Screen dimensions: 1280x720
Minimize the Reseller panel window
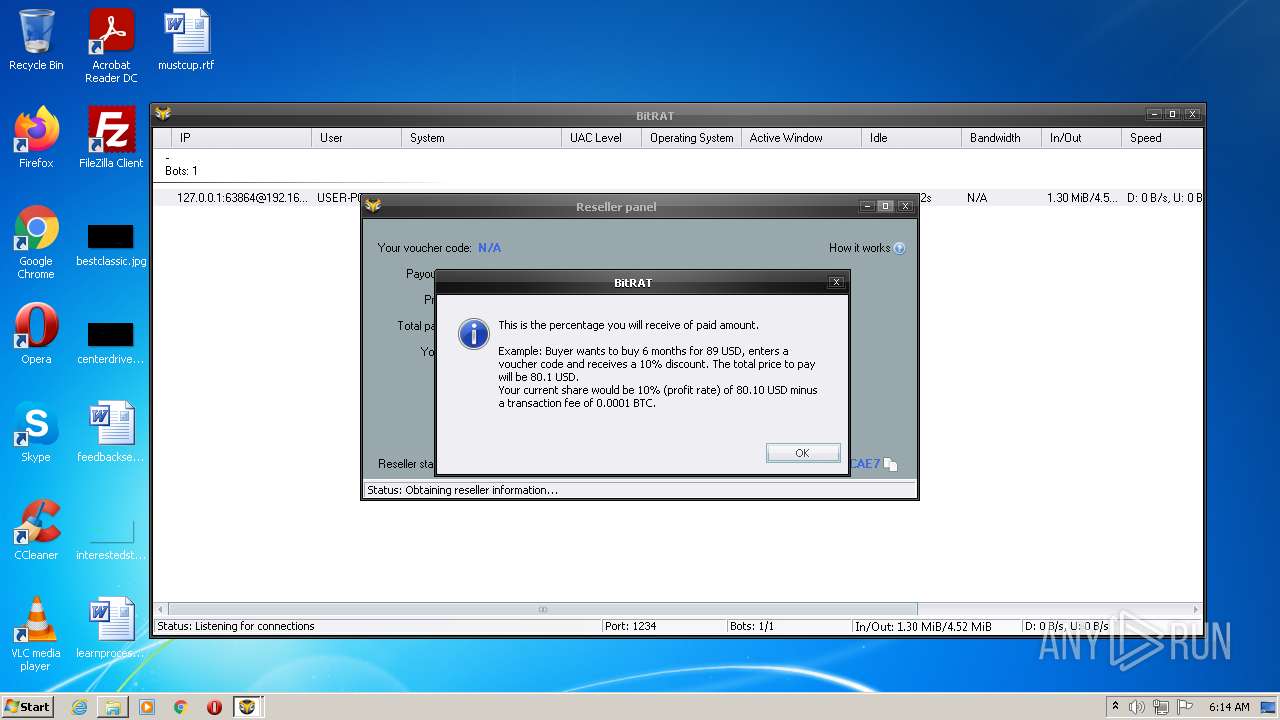coord(867,206)
